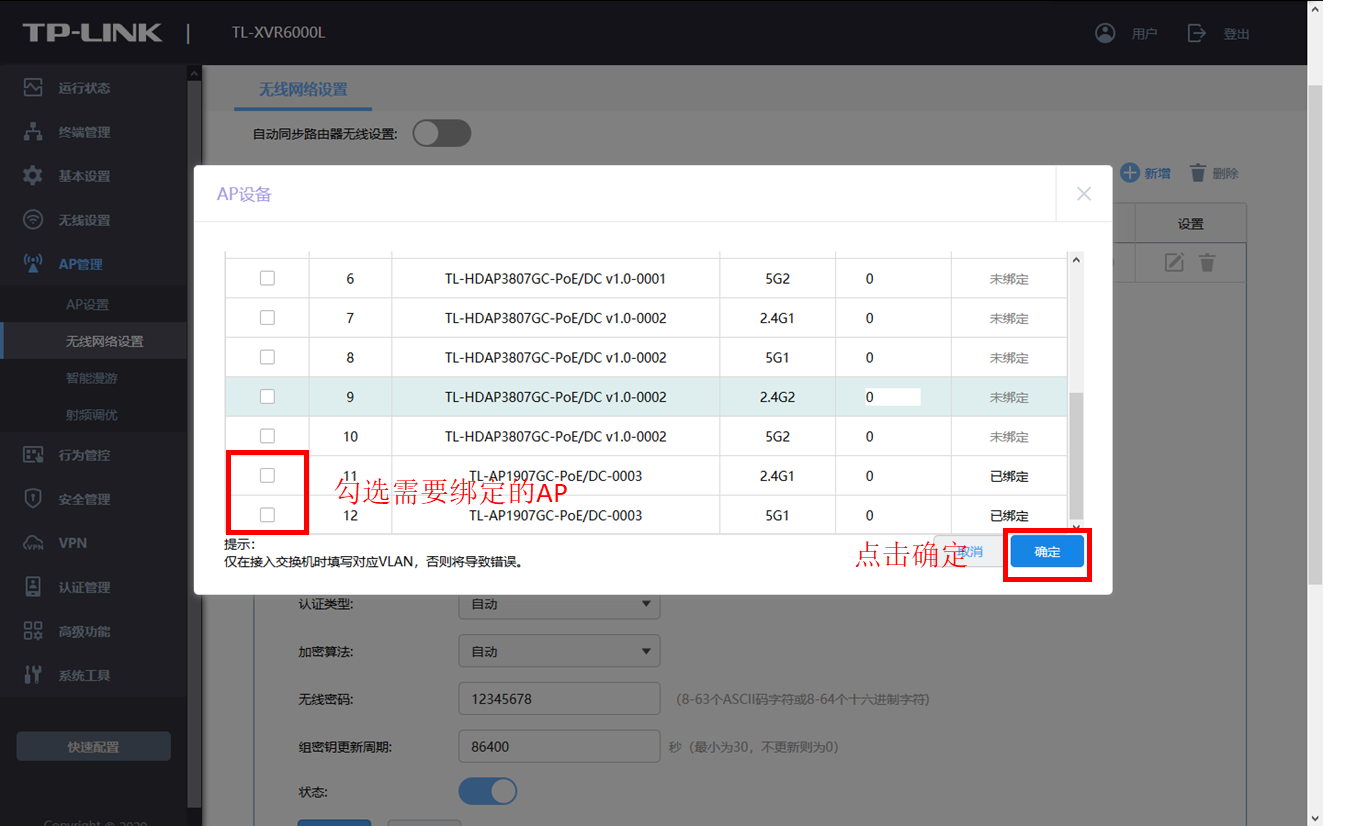This screenshot has height=826, width=1358.
Task: Click 已绑定 status in row 11
Action: click(x=1009, y=476)
